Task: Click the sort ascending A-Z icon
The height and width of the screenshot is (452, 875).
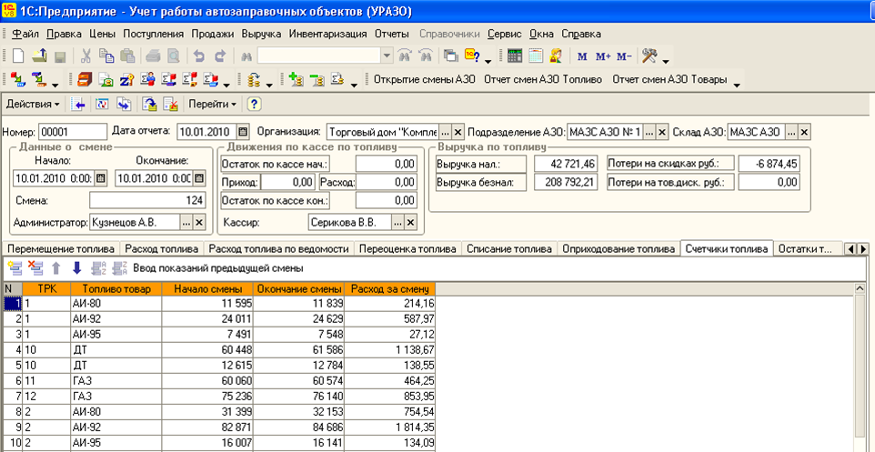Action: coord(98,268)
